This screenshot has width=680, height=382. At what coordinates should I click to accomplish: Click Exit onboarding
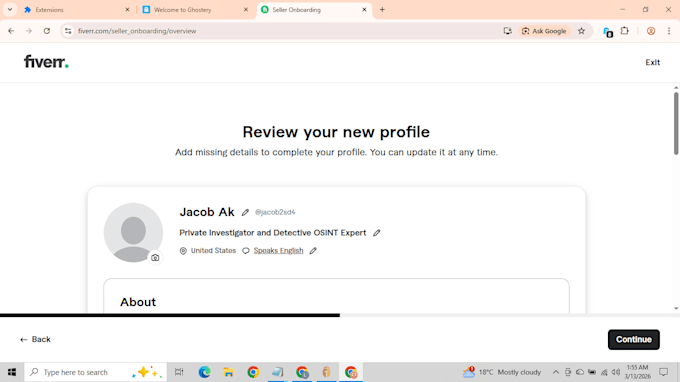point(652,62)
